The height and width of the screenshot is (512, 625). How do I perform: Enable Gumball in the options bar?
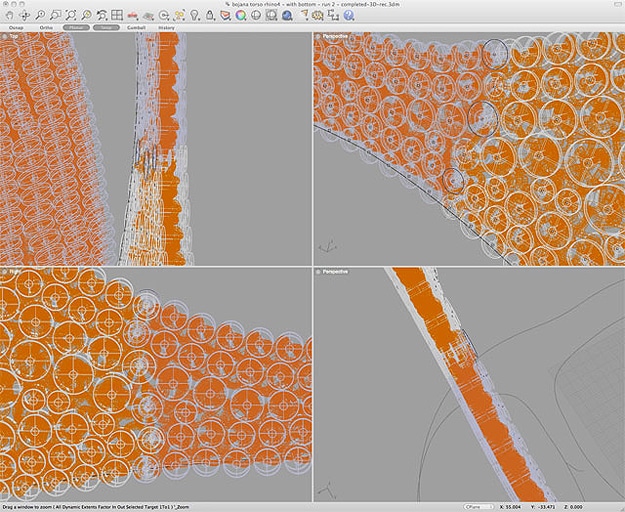[136, 28]
